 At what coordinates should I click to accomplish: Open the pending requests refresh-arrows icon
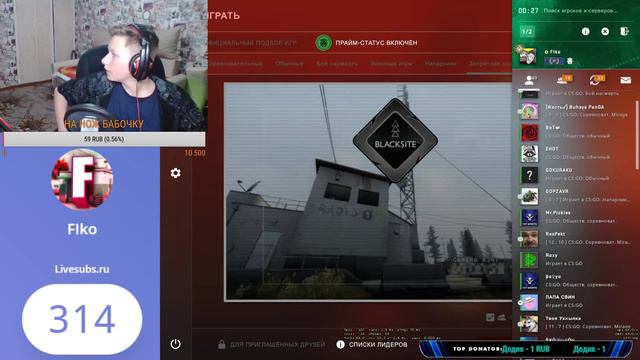[596, 80]
